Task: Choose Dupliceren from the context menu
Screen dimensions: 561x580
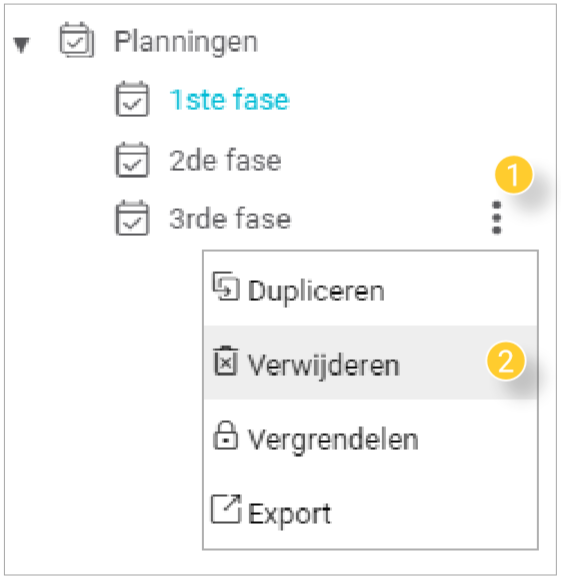Action: [x=370, y=289]
